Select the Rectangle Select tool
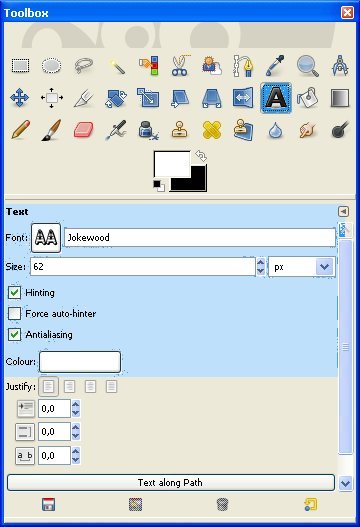The height and width of the screenshot is (527, 360). [20, 66]
